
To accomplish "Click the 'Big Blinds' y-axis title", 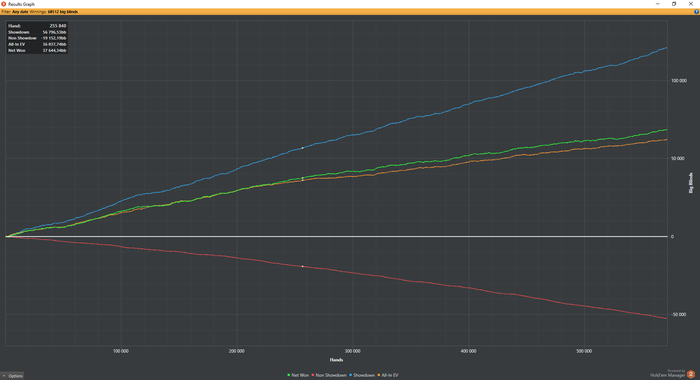I will click(691, 183).
